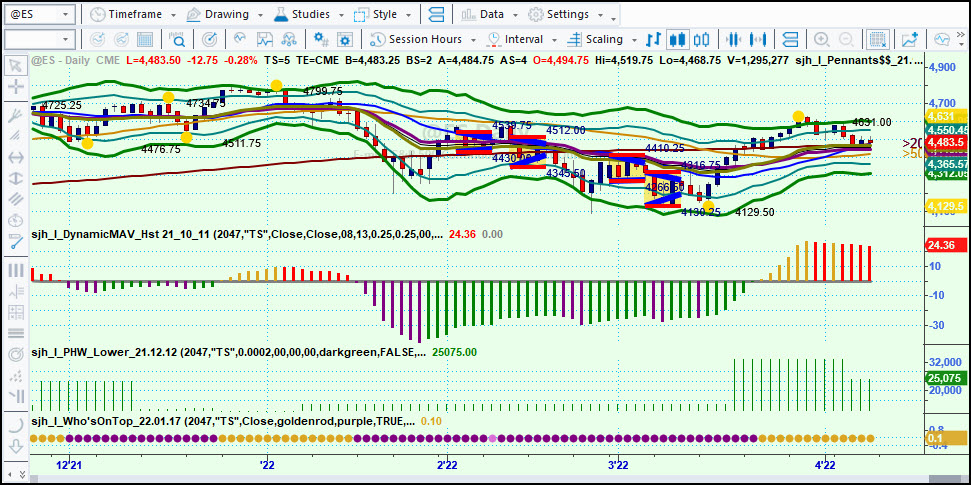Click the expand bar spacing icon

coord(757,40)
